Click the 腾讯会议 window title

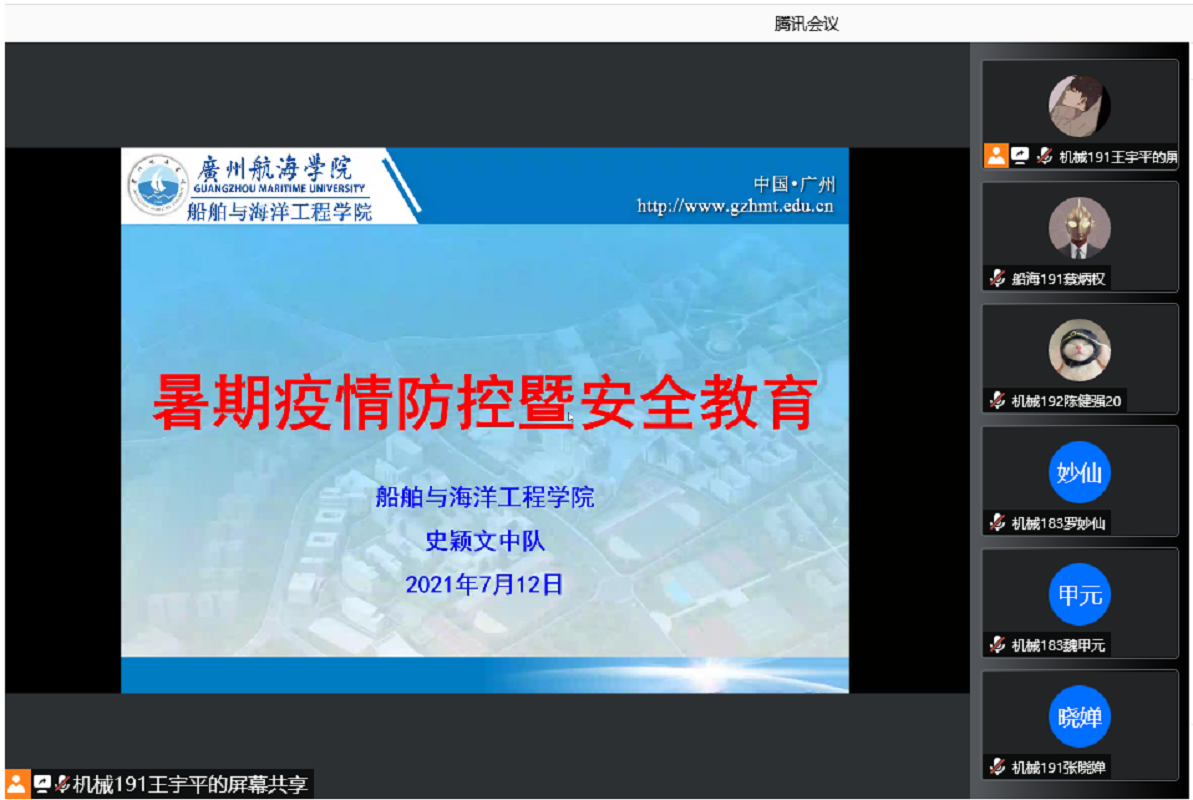tap(806, 24)
